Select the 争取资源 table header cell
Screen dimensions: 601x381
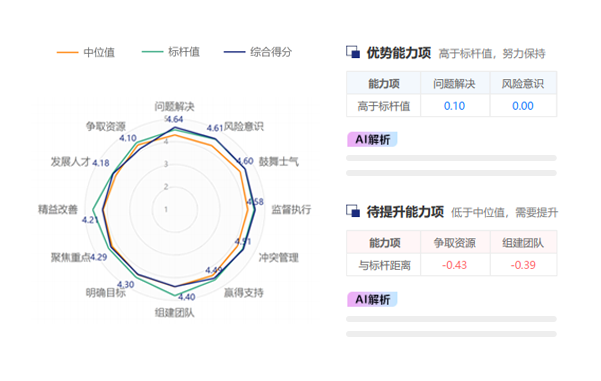(x=455, y=243)
